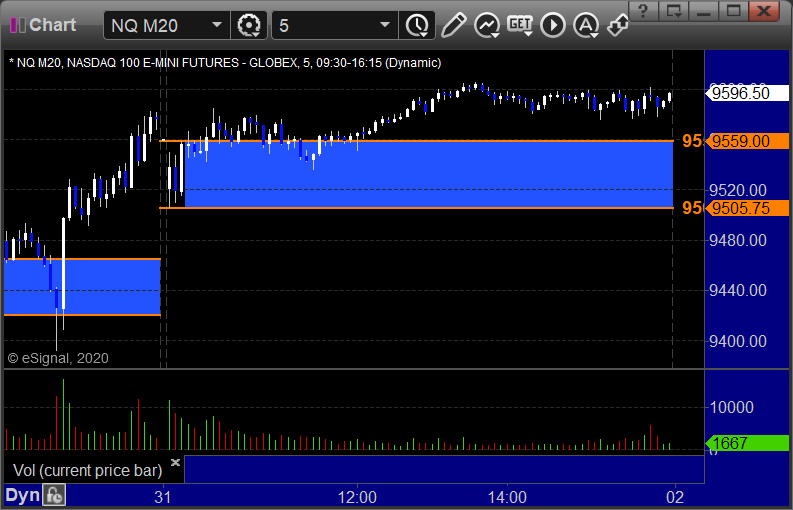Click the 9480.00 price axis label
This screenshot has height=510, width=793.
(738, 240)
